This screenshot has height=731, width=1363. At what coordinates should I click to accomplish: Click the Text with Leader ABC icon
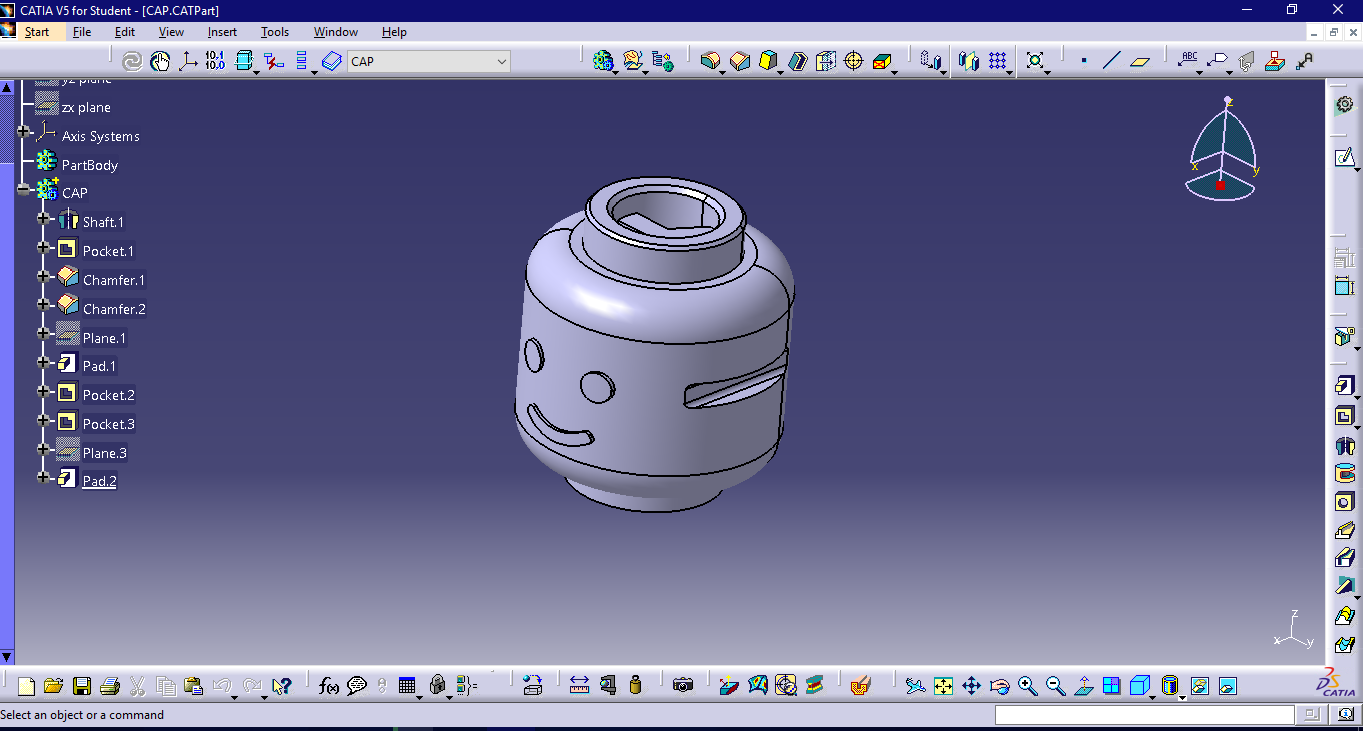(1189, 61)
